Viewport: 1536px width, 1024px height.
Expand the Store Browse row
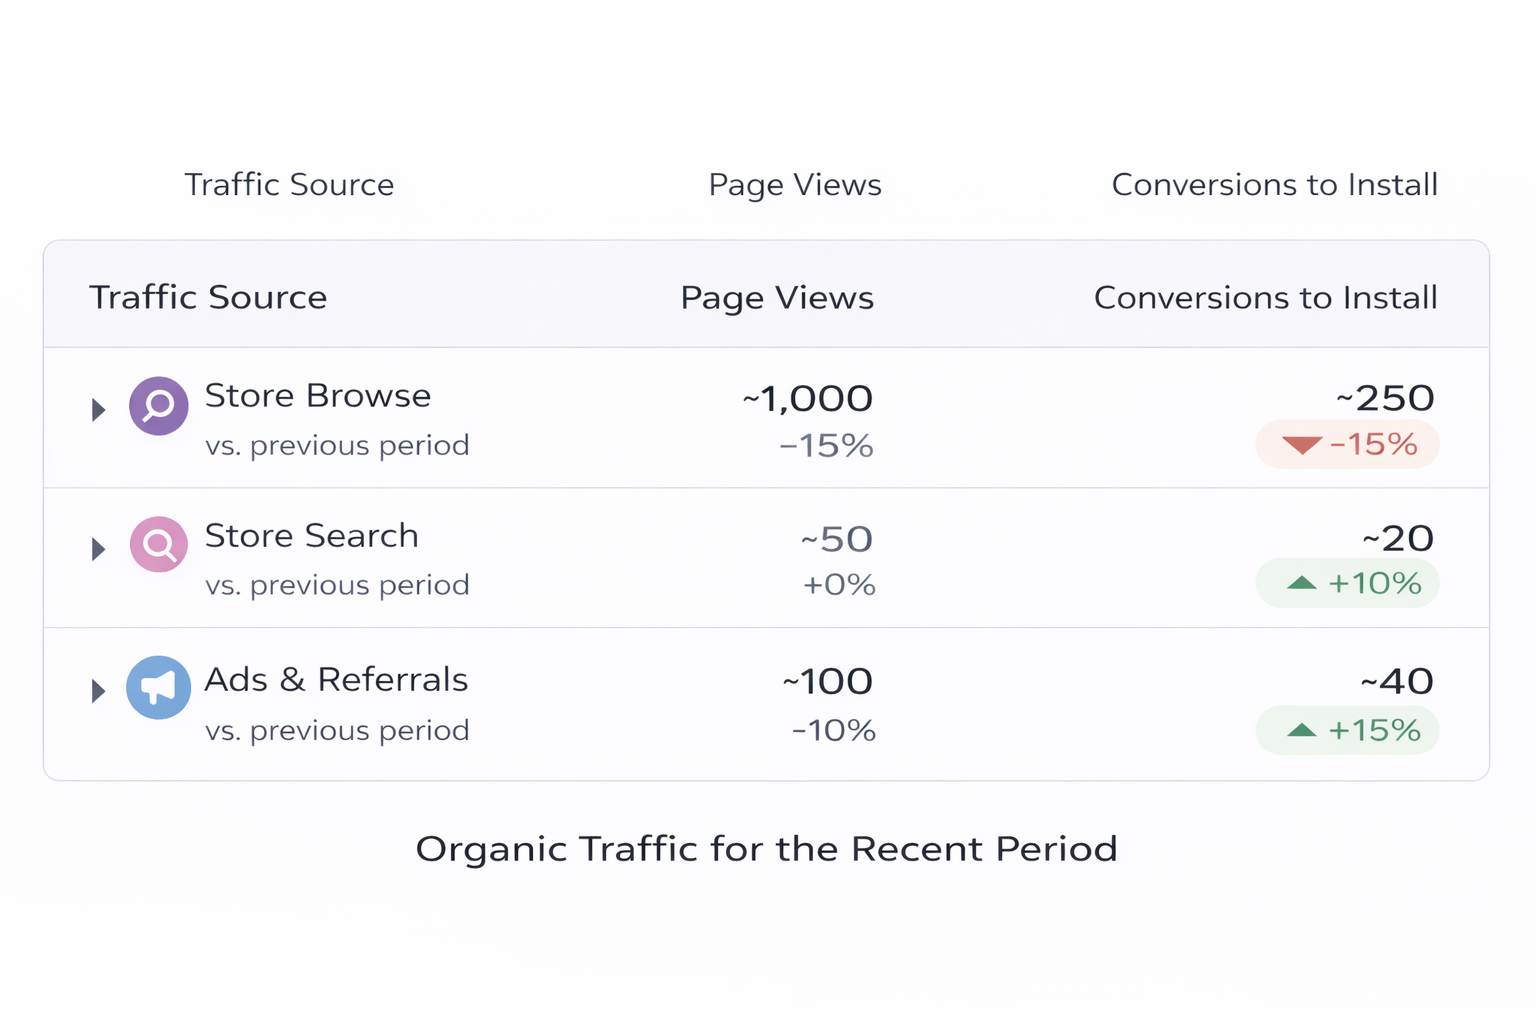point(97,408)
